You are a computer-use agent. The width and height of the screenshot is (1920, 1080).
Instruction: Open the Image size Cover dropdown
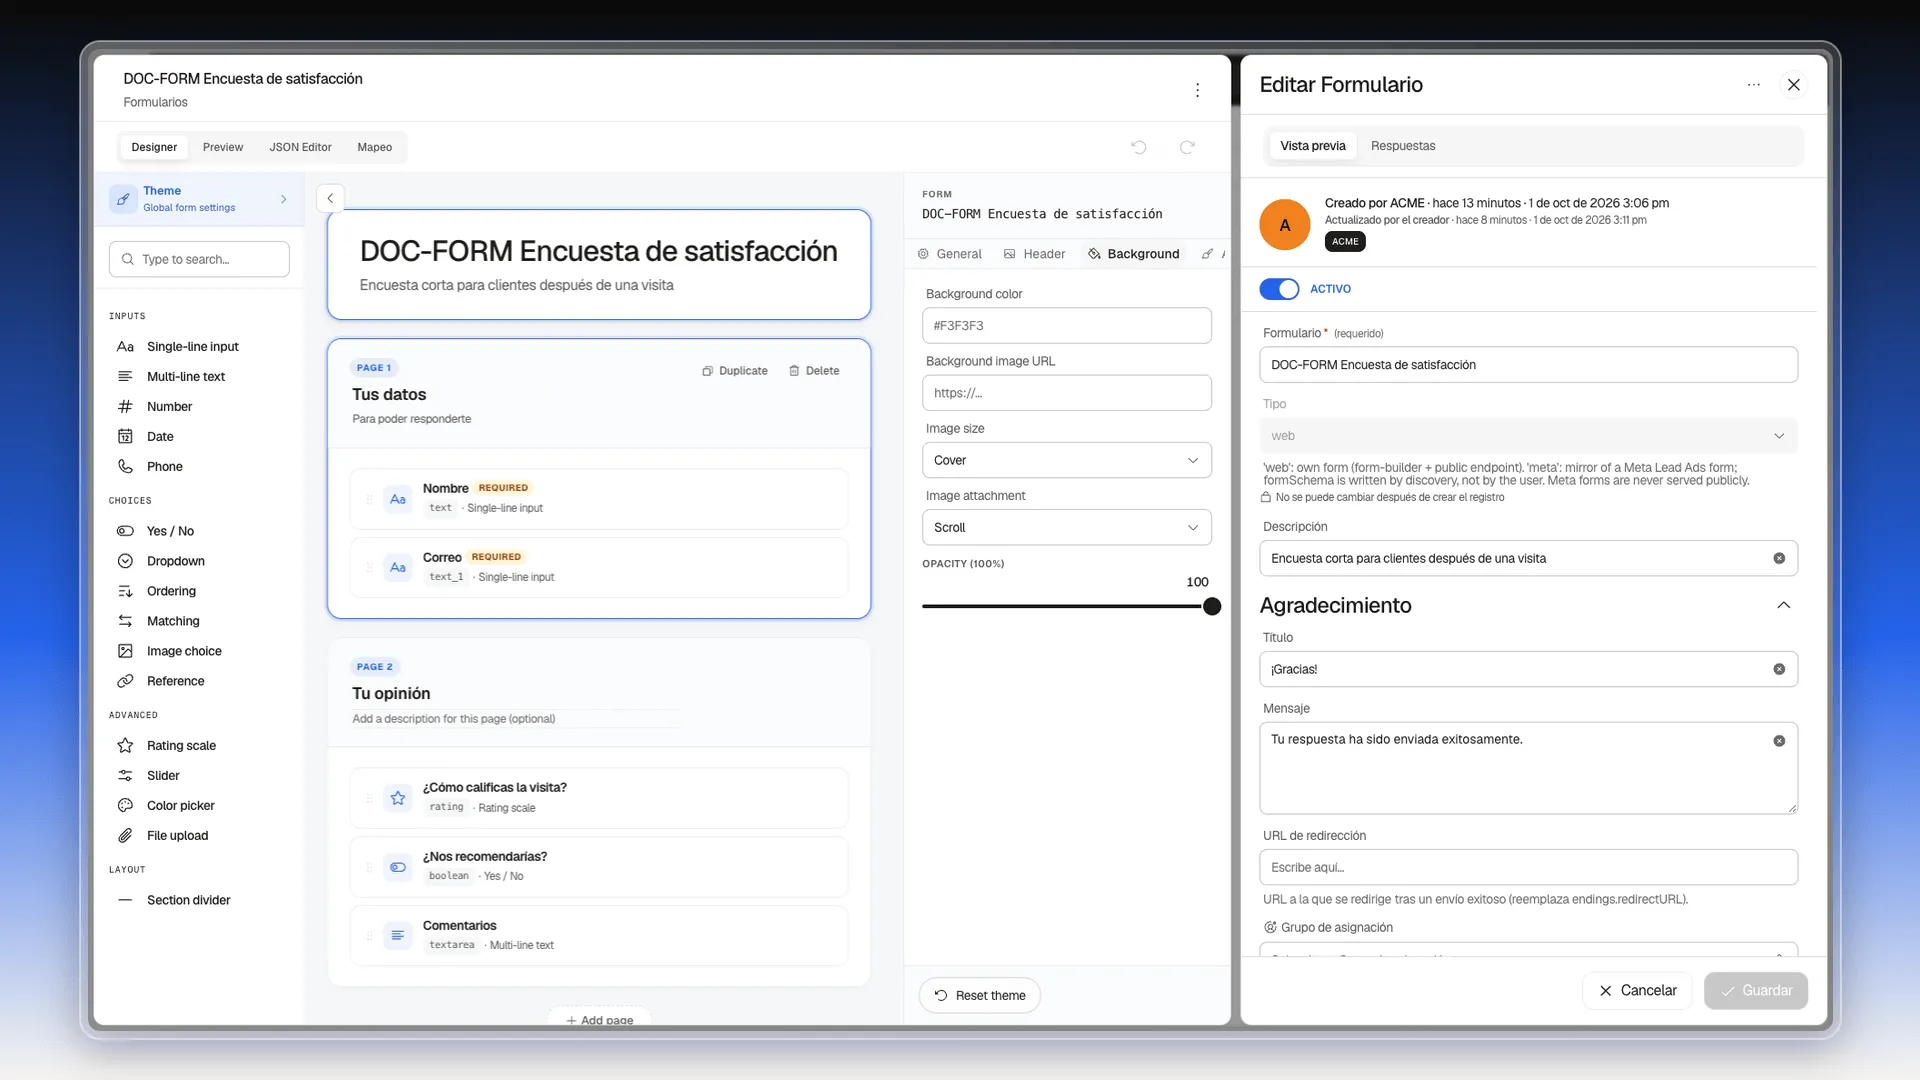pyautogui.click(x=1066, y=460)
